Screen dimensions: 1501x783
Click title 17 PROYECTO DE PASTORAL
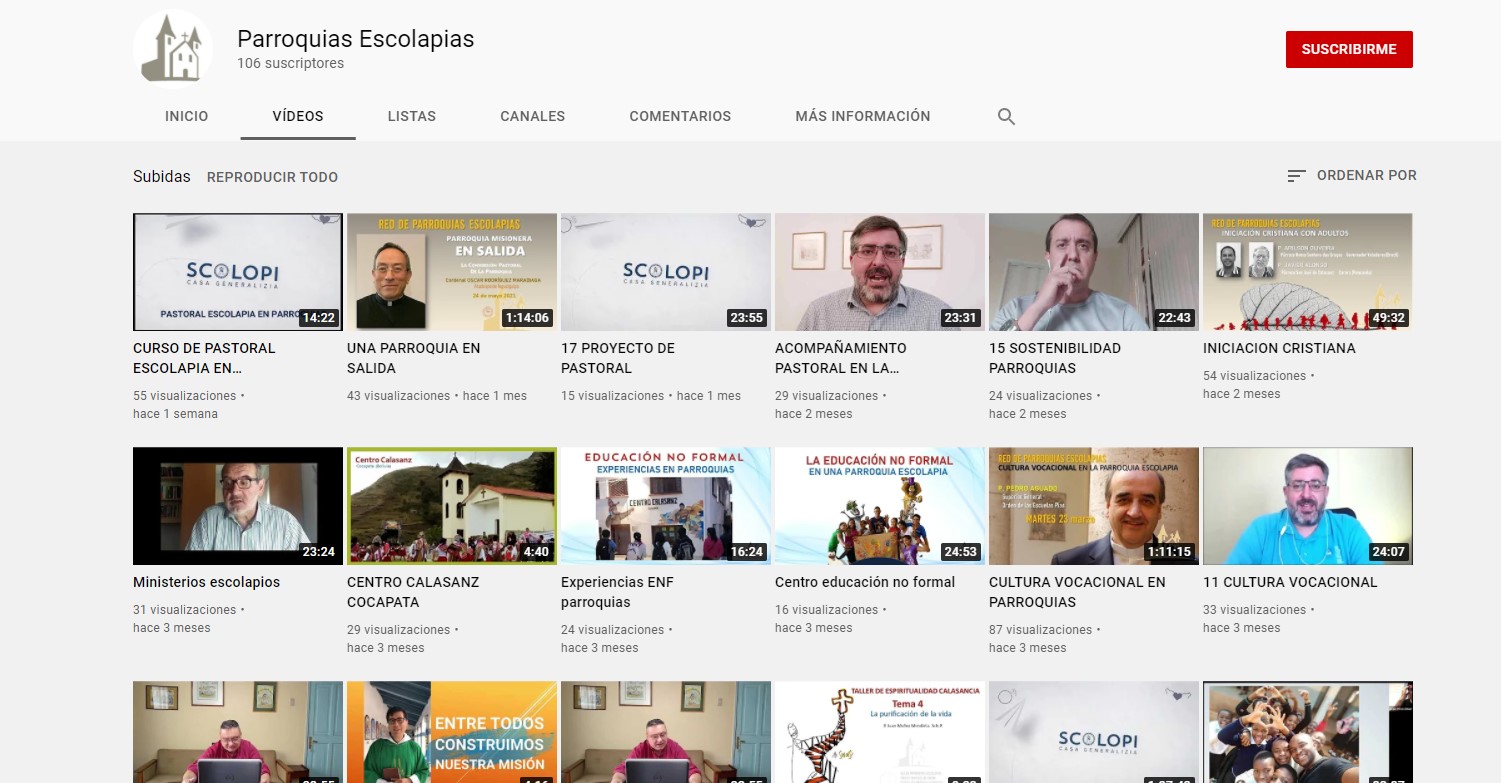[x=618, y=358]
